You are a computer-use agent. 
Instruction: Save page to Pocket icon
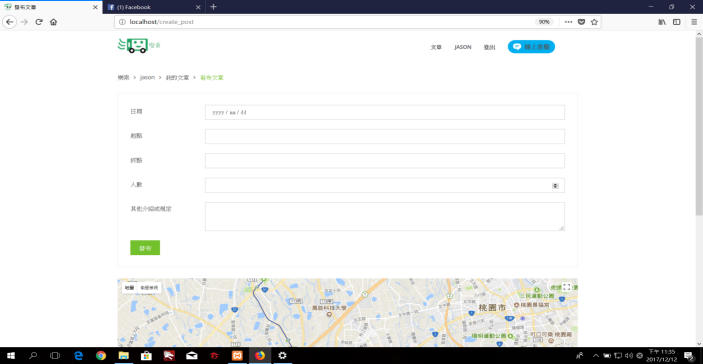pos(581,22)
